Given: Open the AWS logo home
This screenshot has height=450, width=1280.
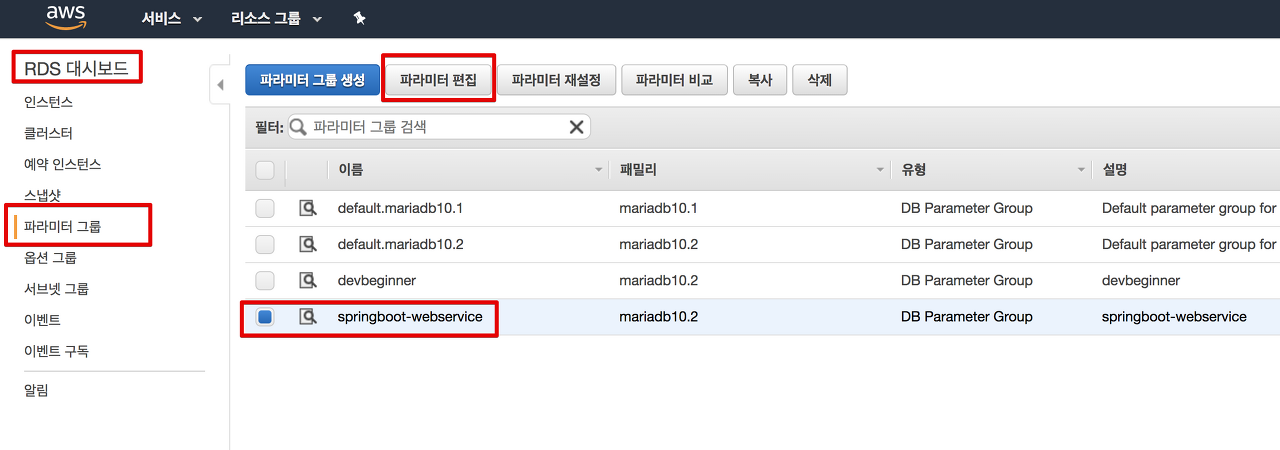Looking at the screenshot, I should (x=65, y=18).
